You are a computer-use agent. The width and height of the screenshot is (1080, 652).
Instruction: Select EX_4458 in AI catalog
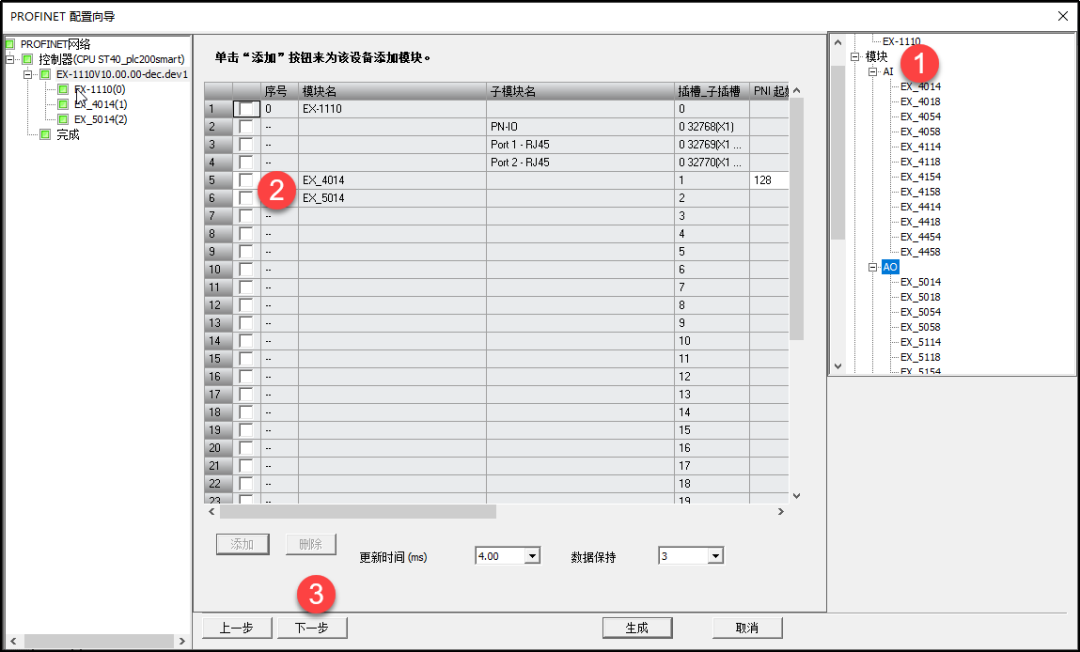point(920,252)
